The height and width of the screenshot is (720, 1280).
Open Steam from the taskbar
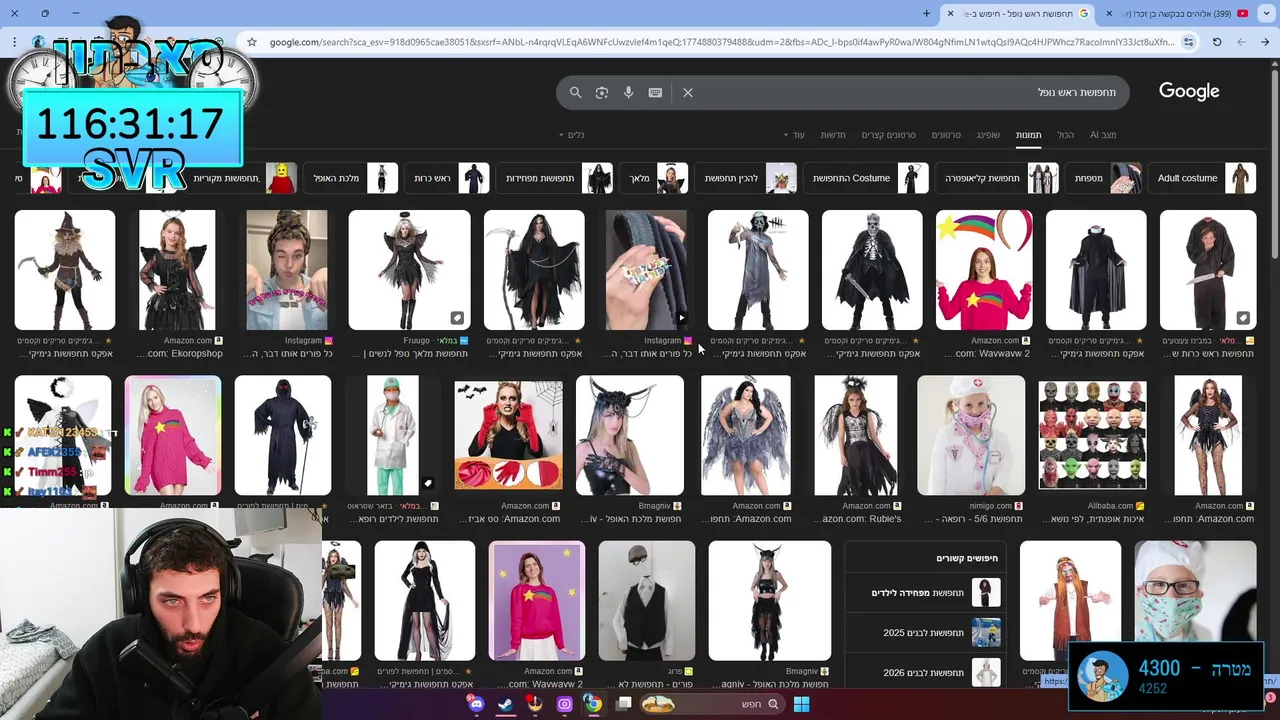point(506,704)
